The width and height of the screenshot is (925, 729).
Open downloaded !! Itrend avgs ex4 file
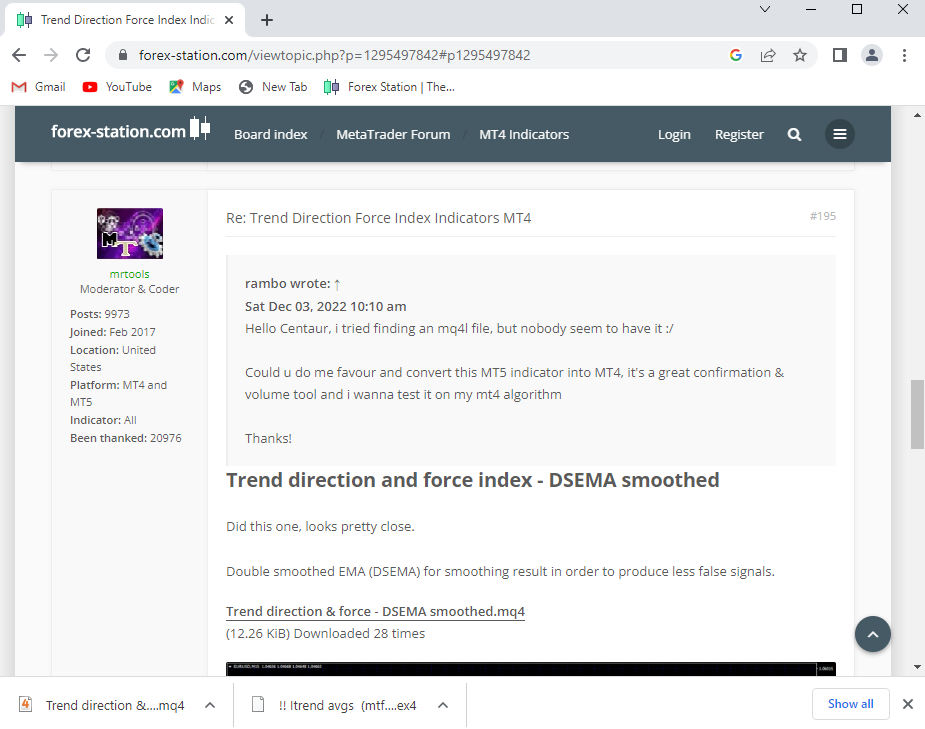point(335,705)
